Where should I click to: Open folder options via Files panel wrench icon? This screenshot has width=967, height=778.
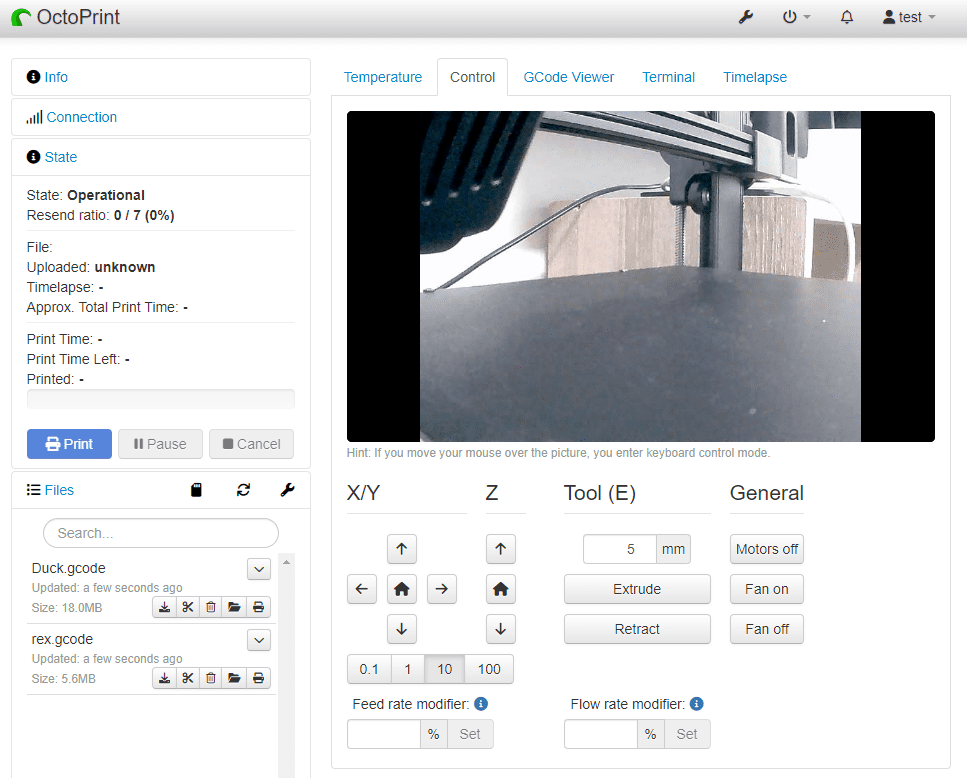[x=287, y=490]
